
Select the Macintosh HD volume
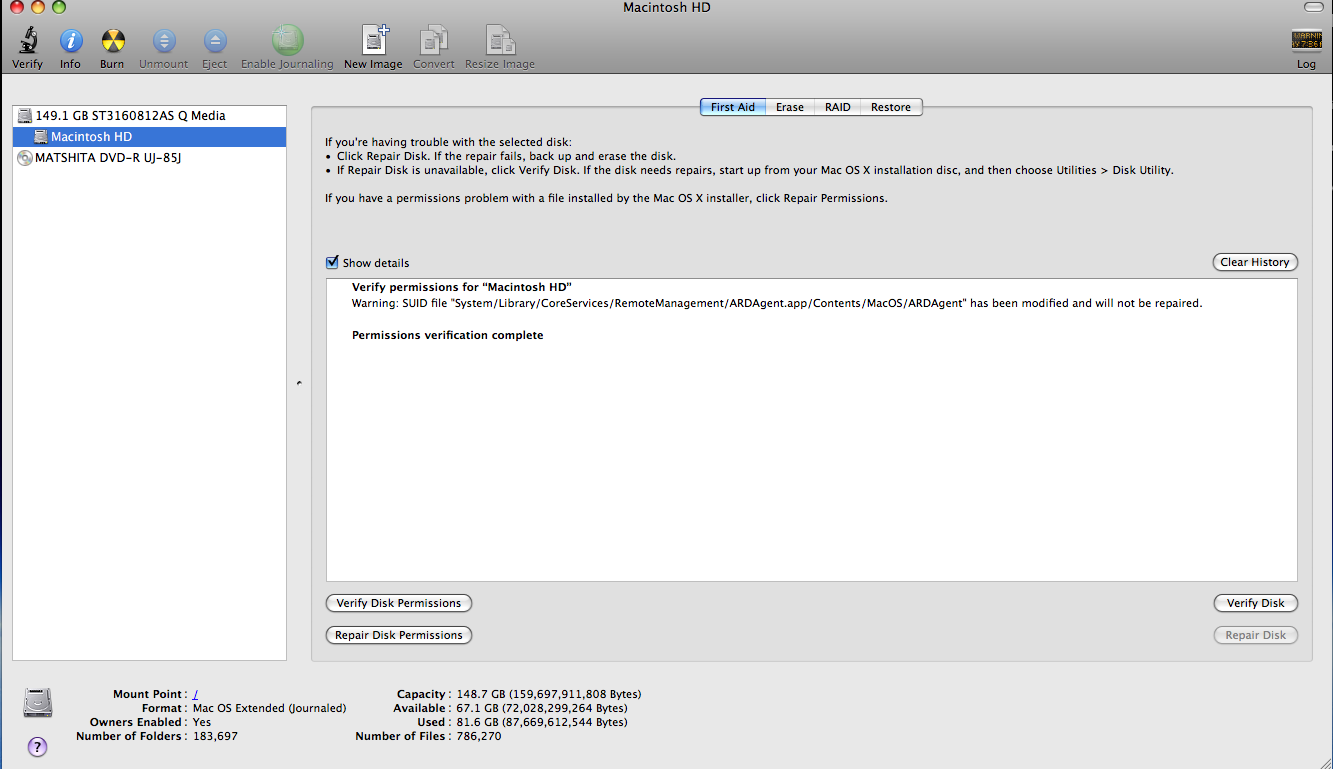[x=150, y=137]
